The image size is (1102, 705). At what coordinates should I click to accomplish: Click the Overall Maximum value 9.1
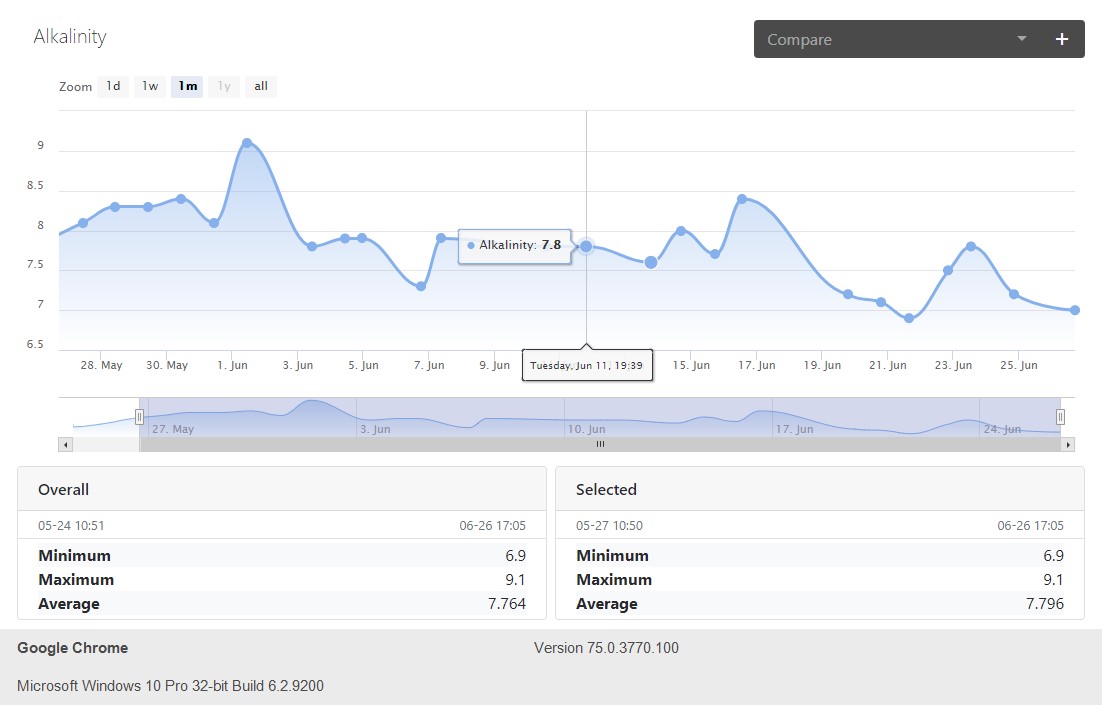(x=515, y=580)
